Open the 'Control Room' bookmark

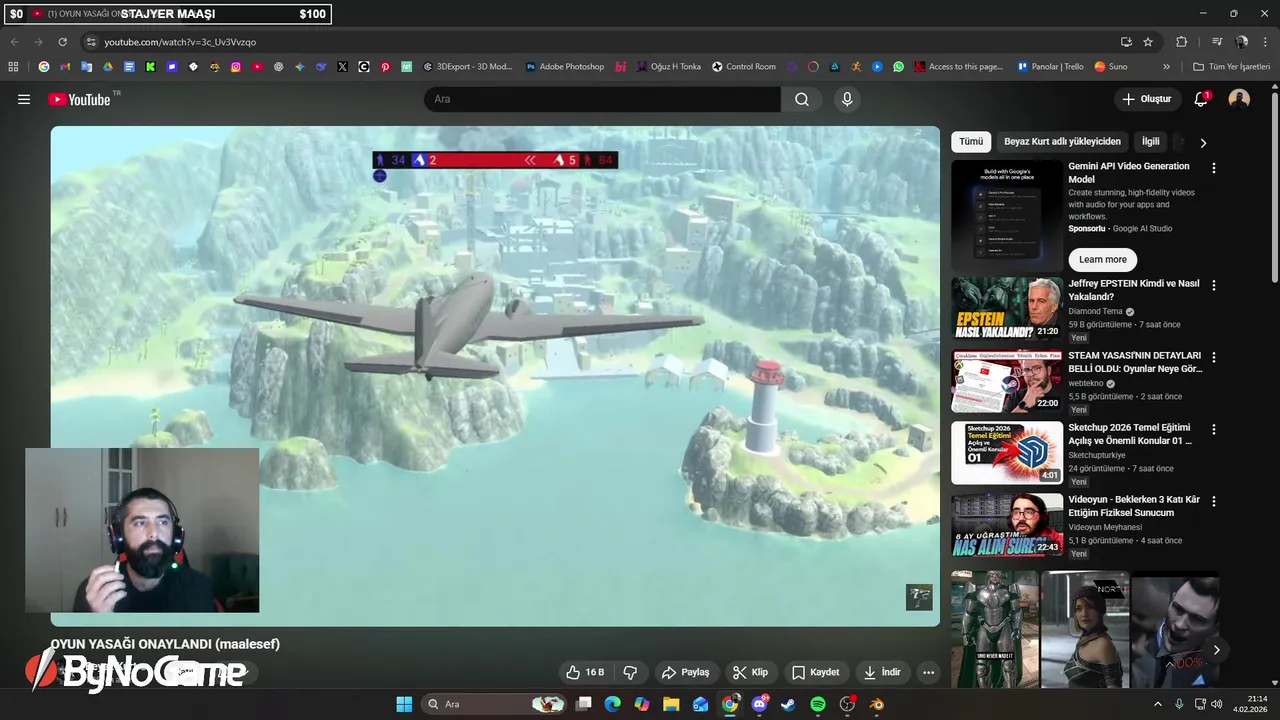tap(744, 67)
